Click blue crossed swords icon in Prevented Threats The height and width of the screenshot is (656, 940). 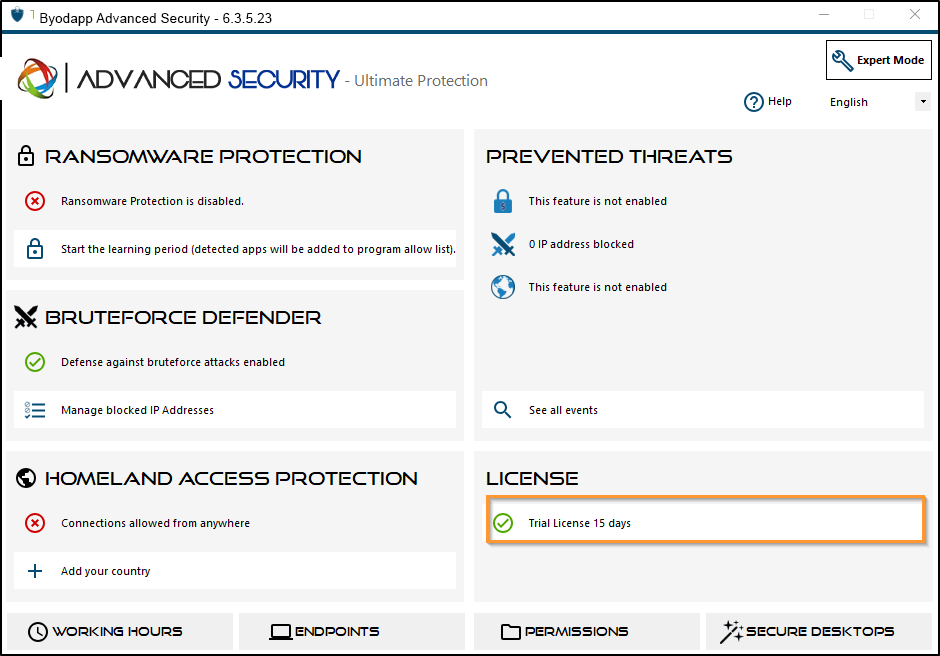pos(503,244)
